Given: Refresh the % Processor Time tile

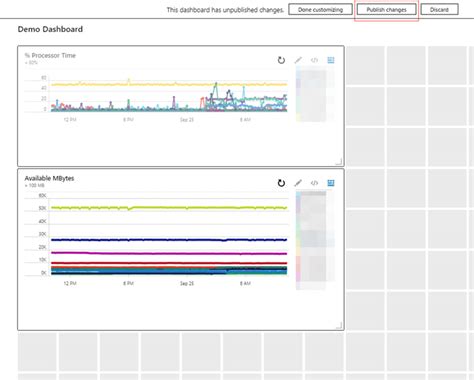Looking at the screenshot, I should coord(281,60).
